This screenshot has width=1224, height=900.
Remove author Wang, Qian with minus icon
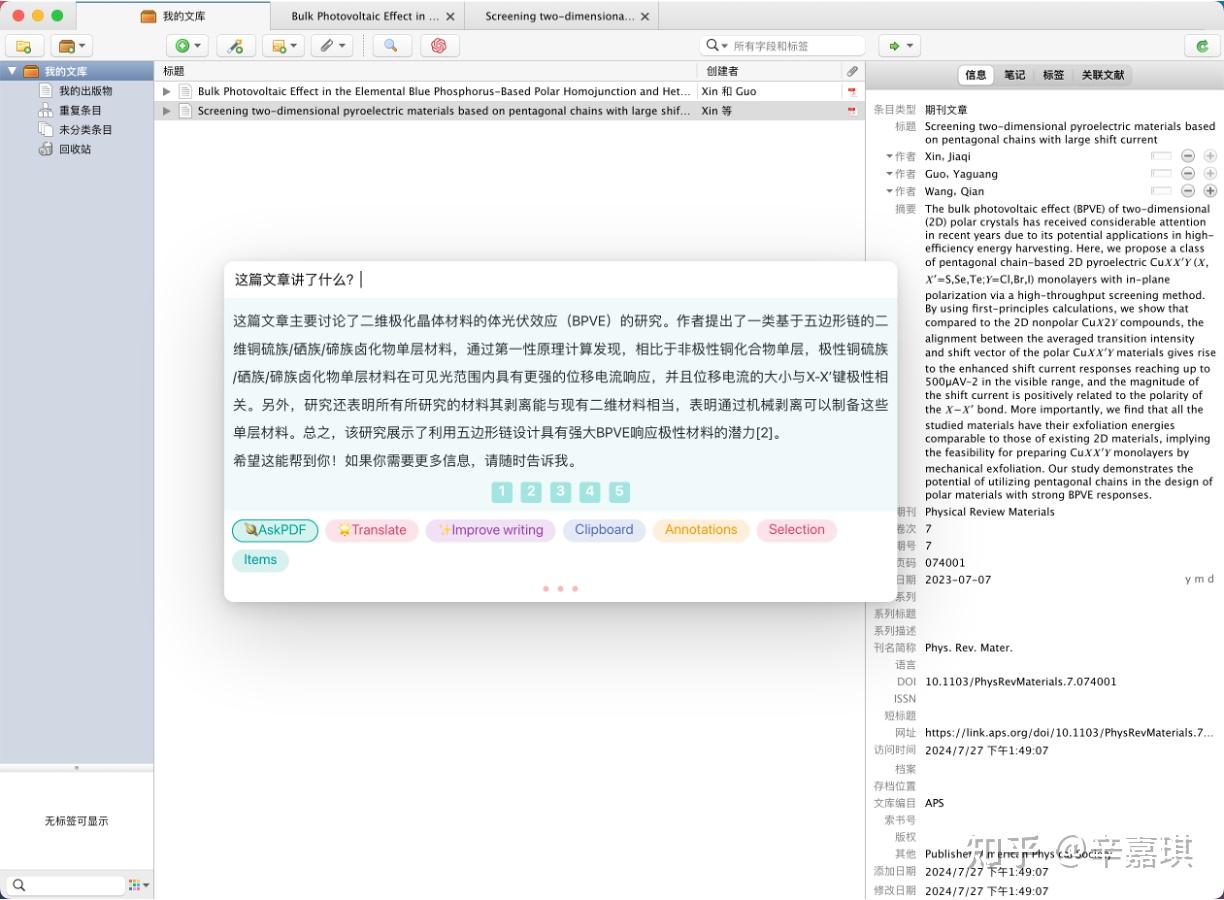pos(1188,191)
